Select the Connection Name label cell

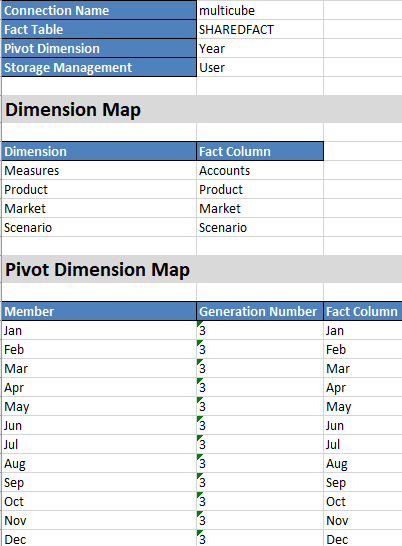pyautogui.click(x=99, y=10)
